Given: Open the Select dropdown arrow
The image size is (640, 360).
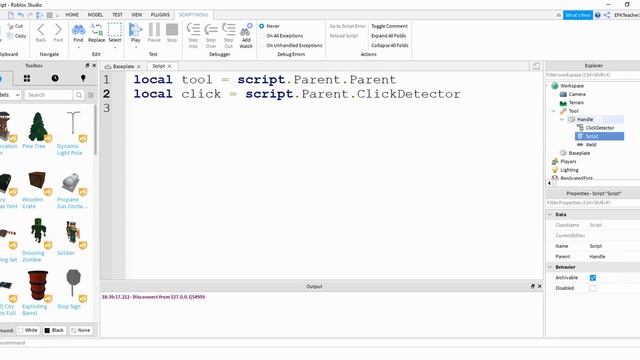Looking at the screenshot, I should point(115,47).
